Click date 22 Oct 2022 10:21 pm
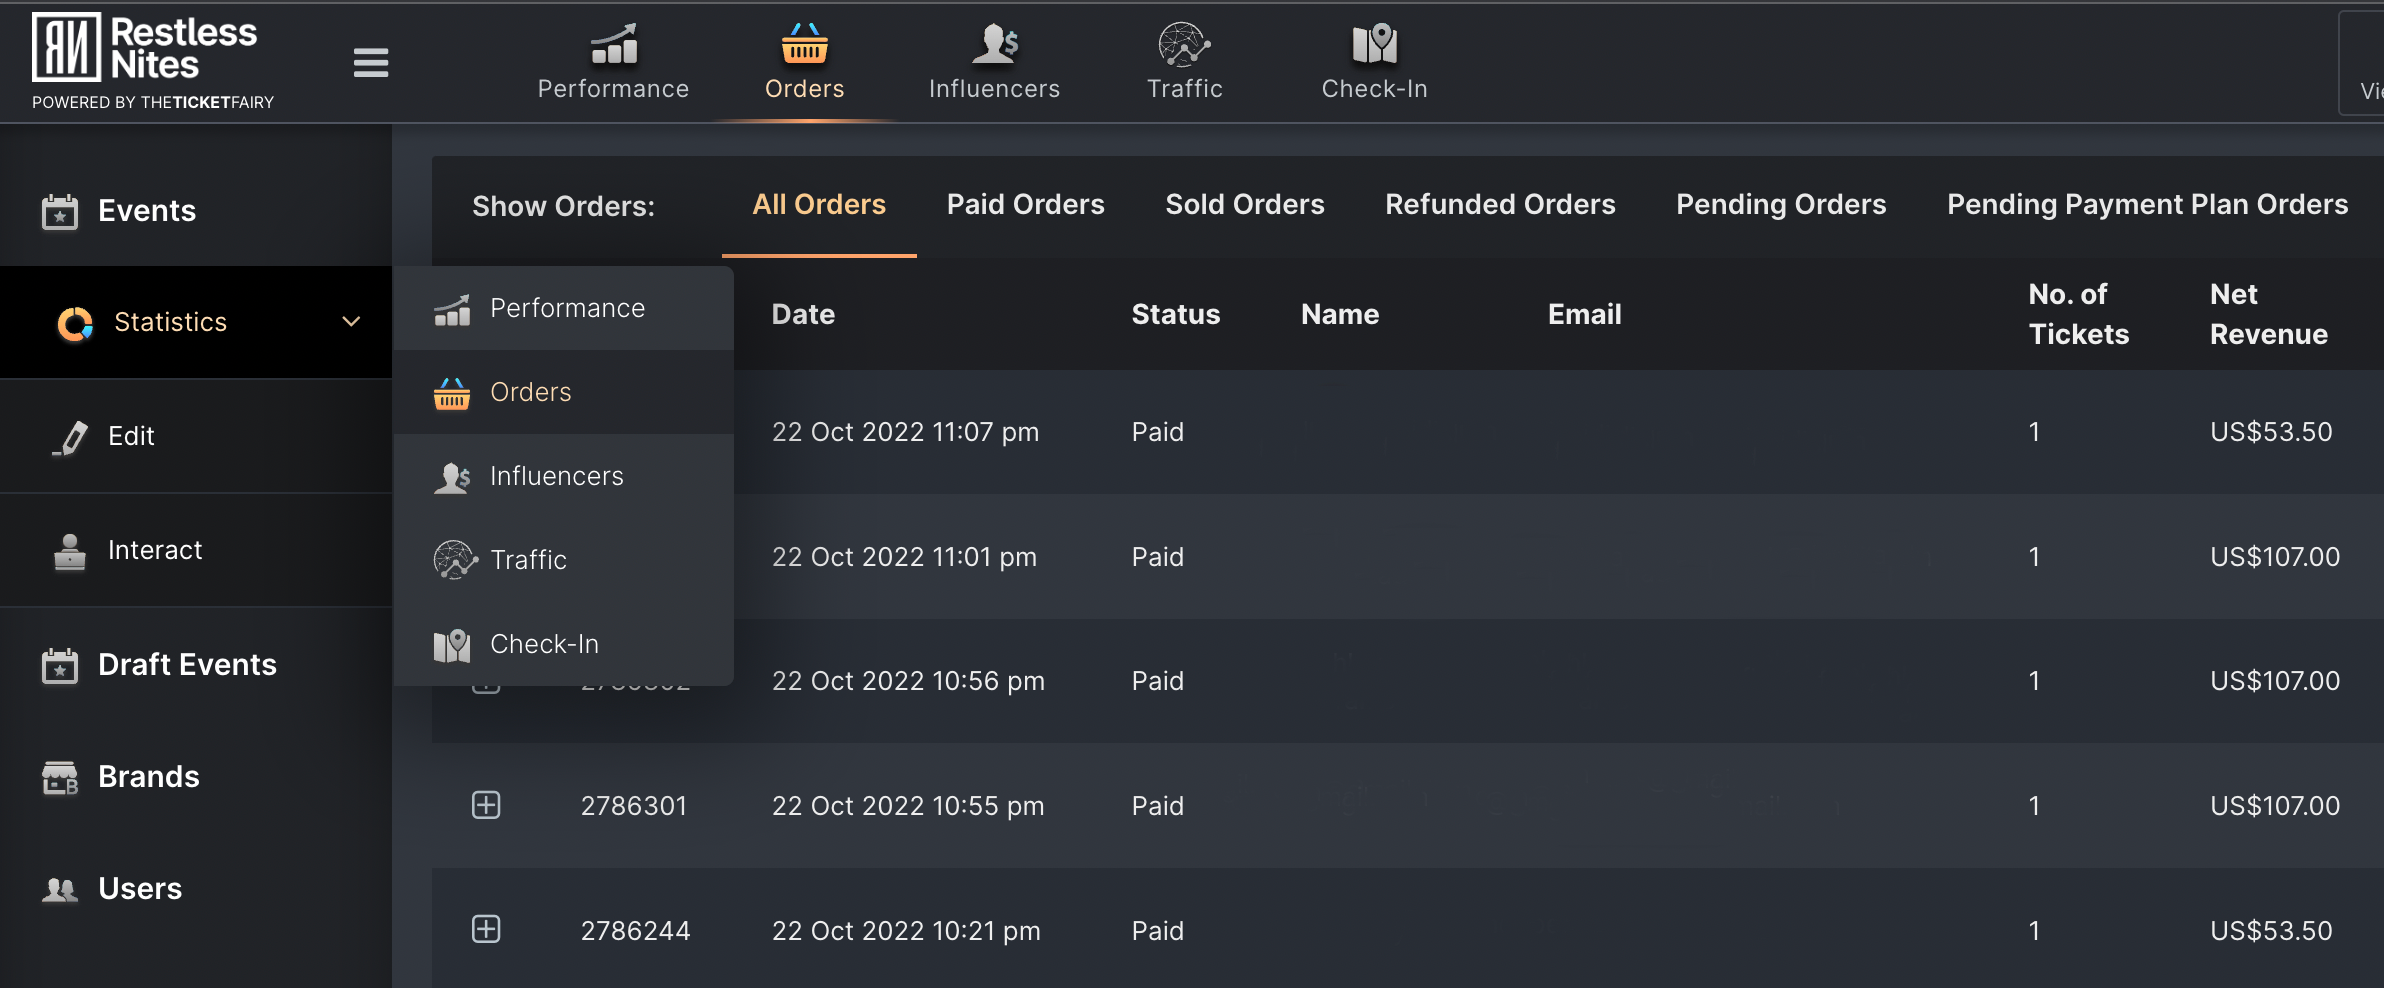The height and width of the screenshot is (988, 2384). click(906, 931)
